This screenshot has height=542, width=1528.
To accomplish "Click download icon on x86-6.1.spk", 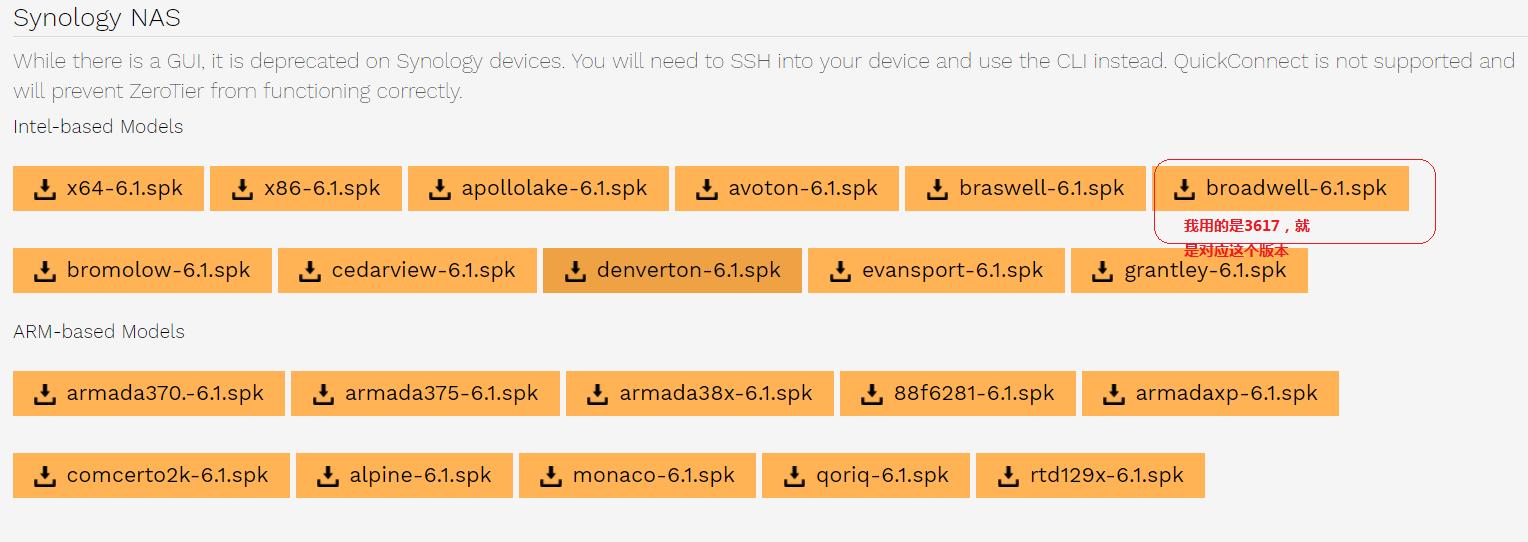I will 242,189.
